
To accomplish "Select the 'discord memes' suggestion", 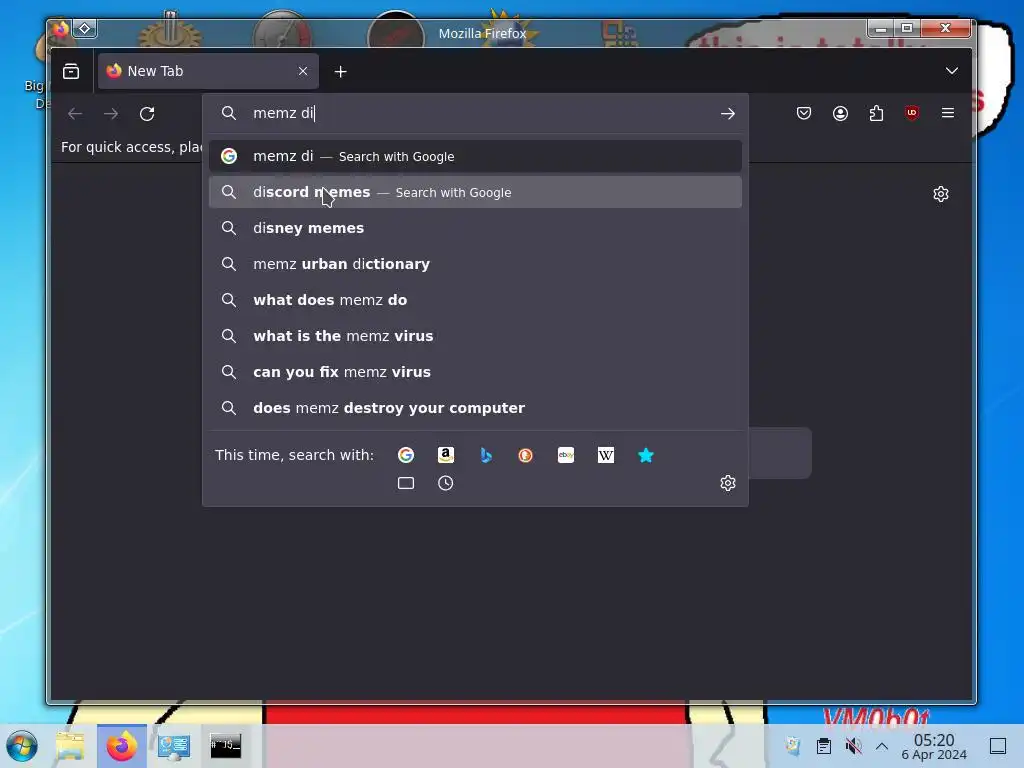I will (x=475, y=192).
